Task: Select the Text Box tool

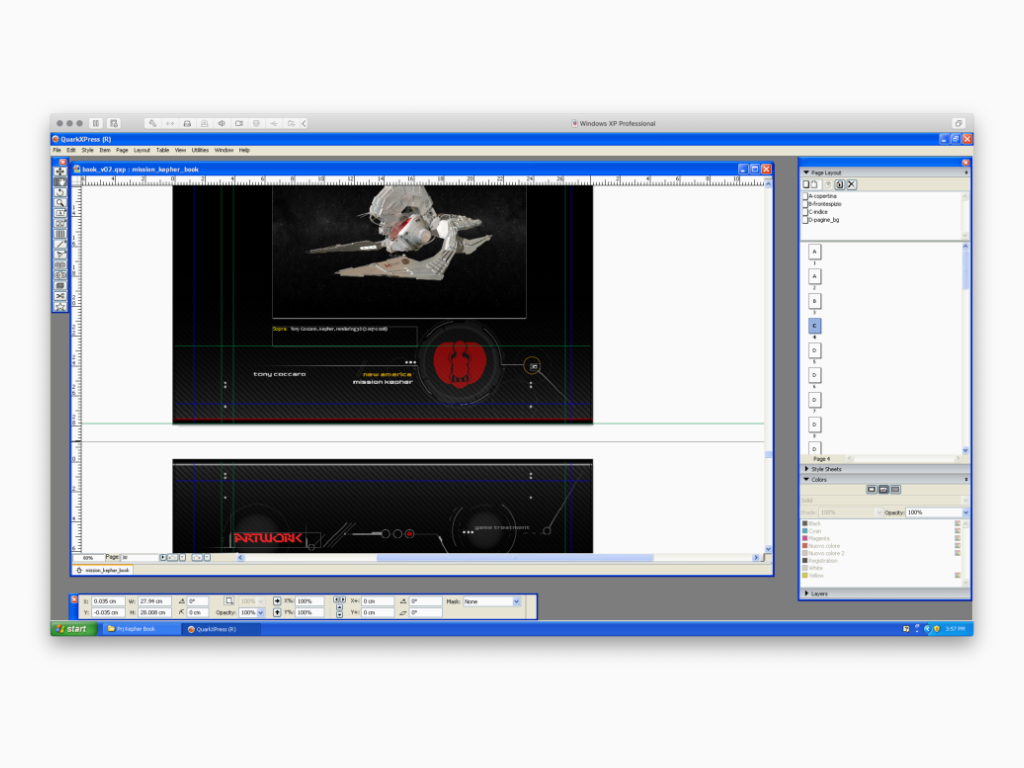Action: [x=60, y=213]
